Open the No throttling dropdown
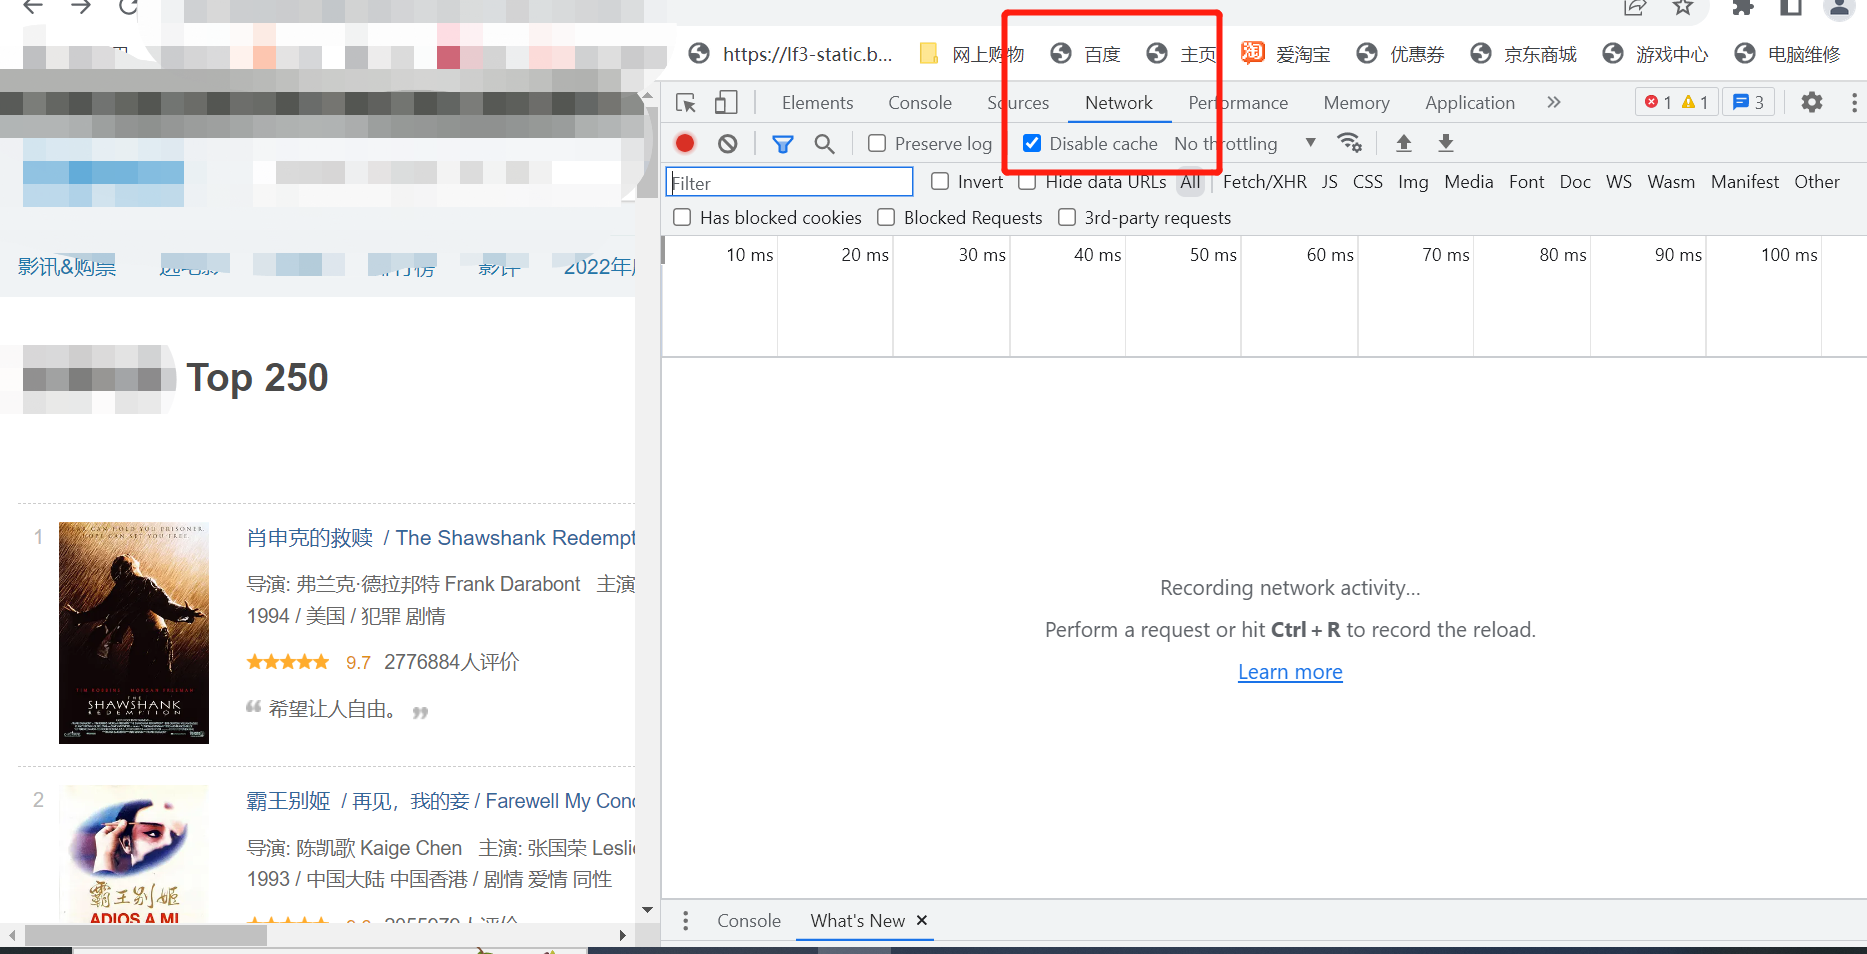The image size is (1867, 954). coord(1245,143)
